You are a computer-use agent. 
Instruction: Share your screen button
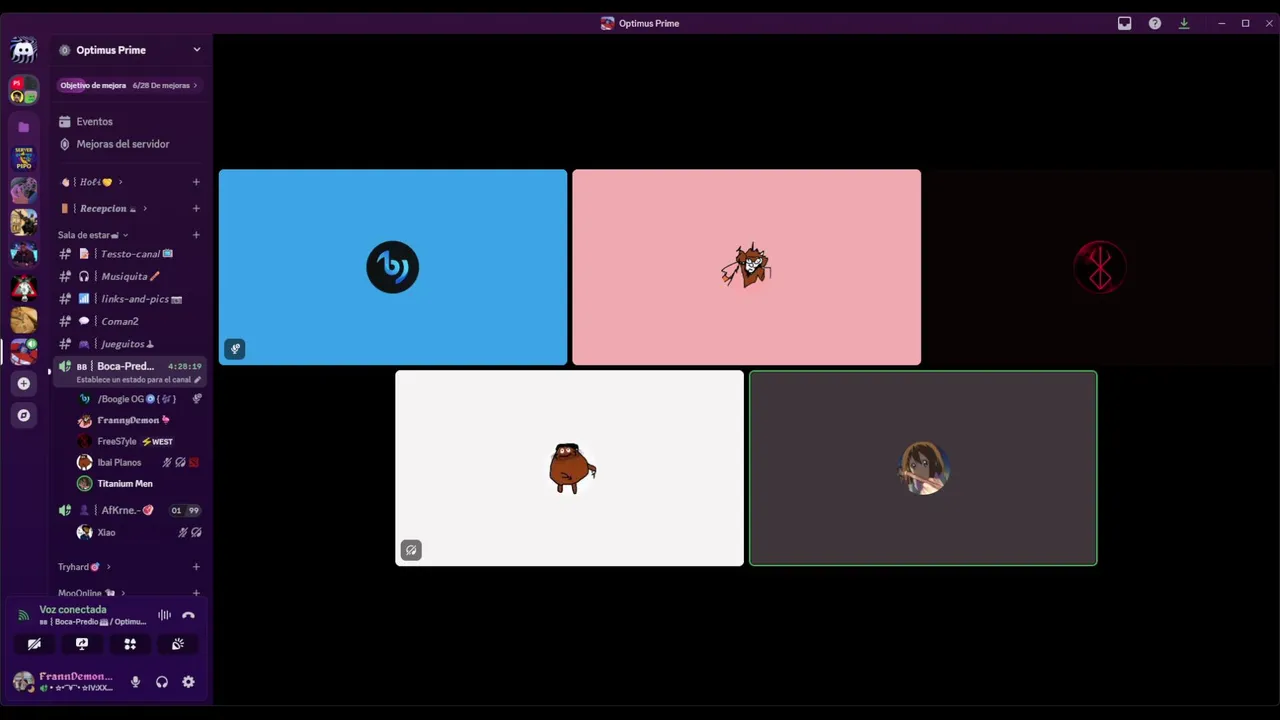[82, 644]
